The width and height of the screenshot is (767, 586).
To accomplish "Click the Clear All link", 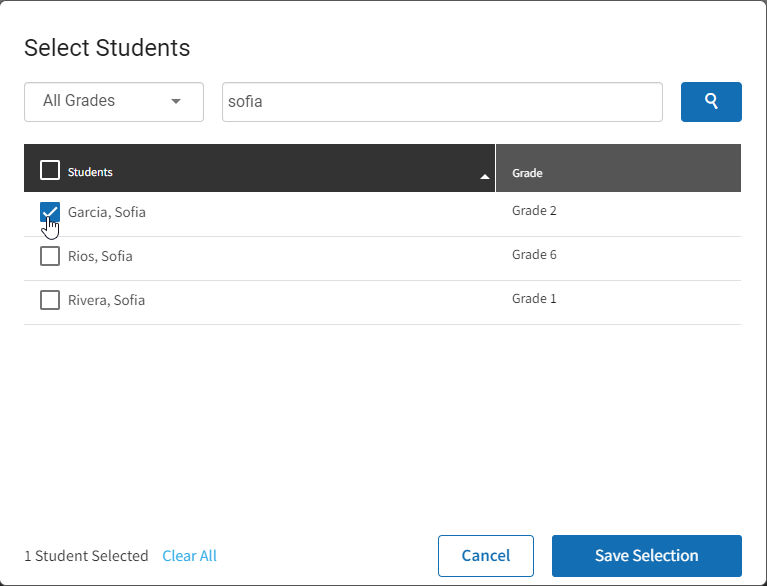I will (189, 556).
